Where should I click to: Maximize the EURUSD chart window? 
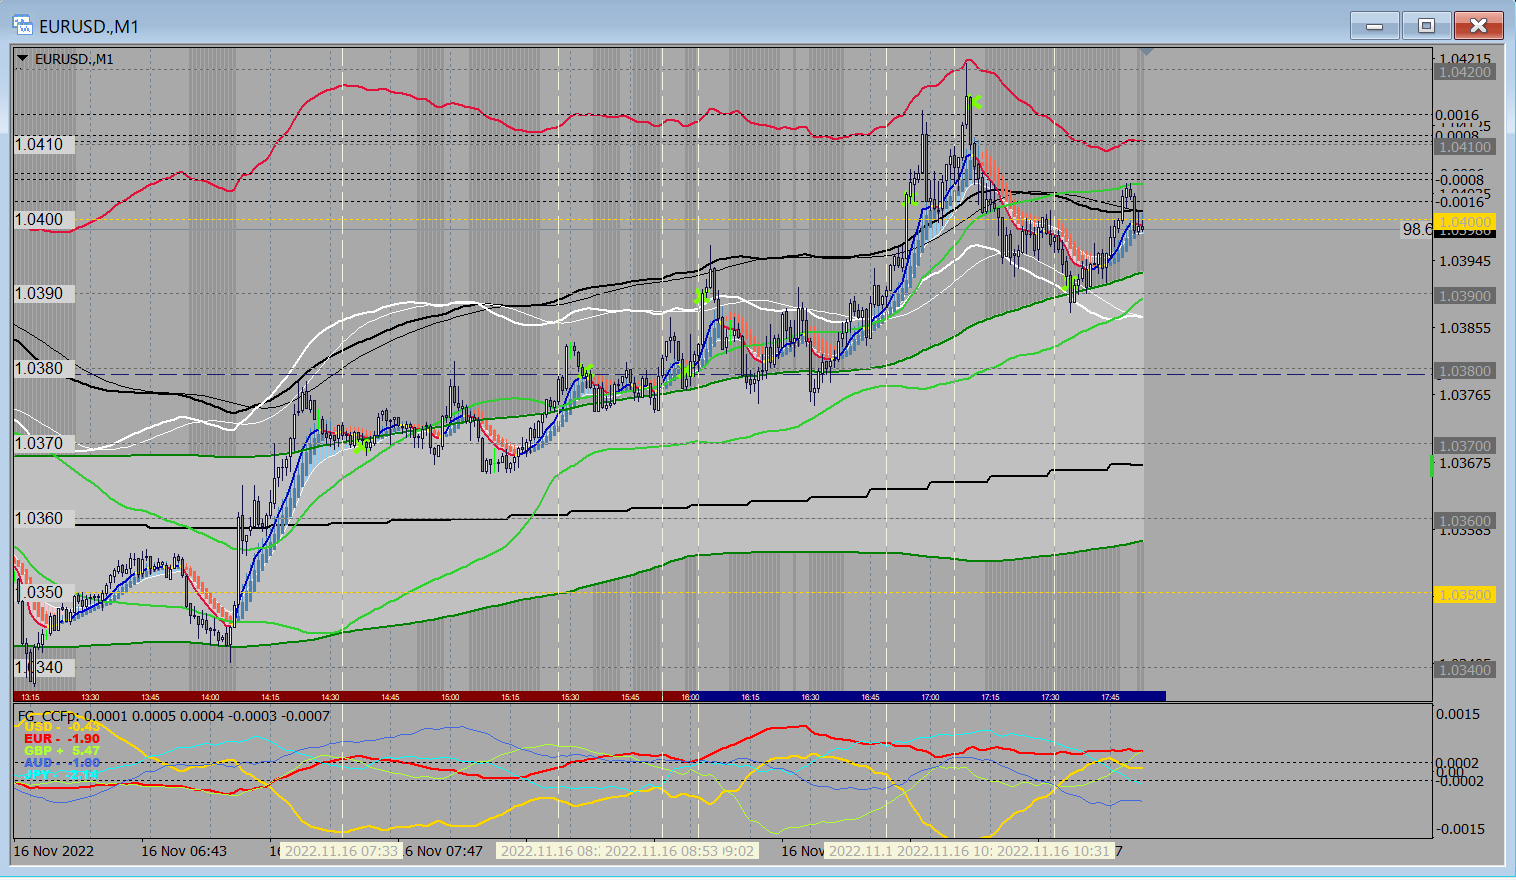(1426, 26)
